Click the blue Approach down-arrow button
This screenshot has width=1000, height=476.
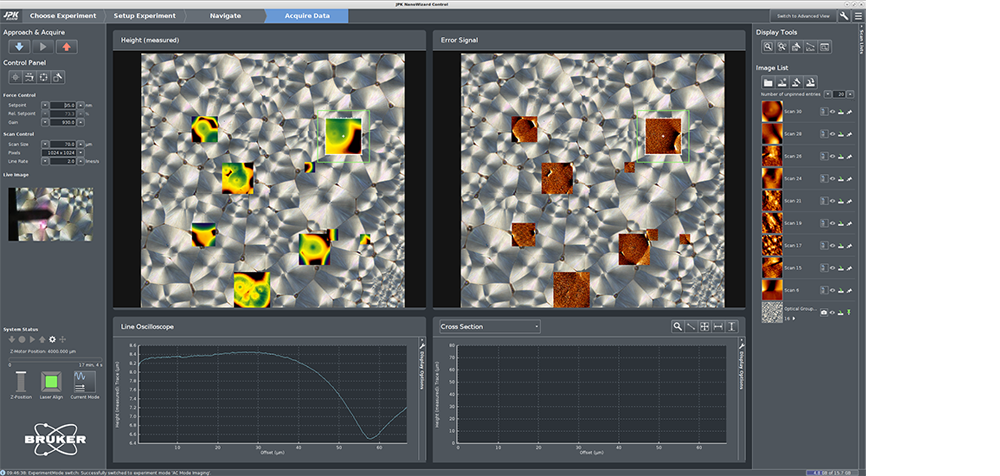pyautogui.click(x=18, y=46)
